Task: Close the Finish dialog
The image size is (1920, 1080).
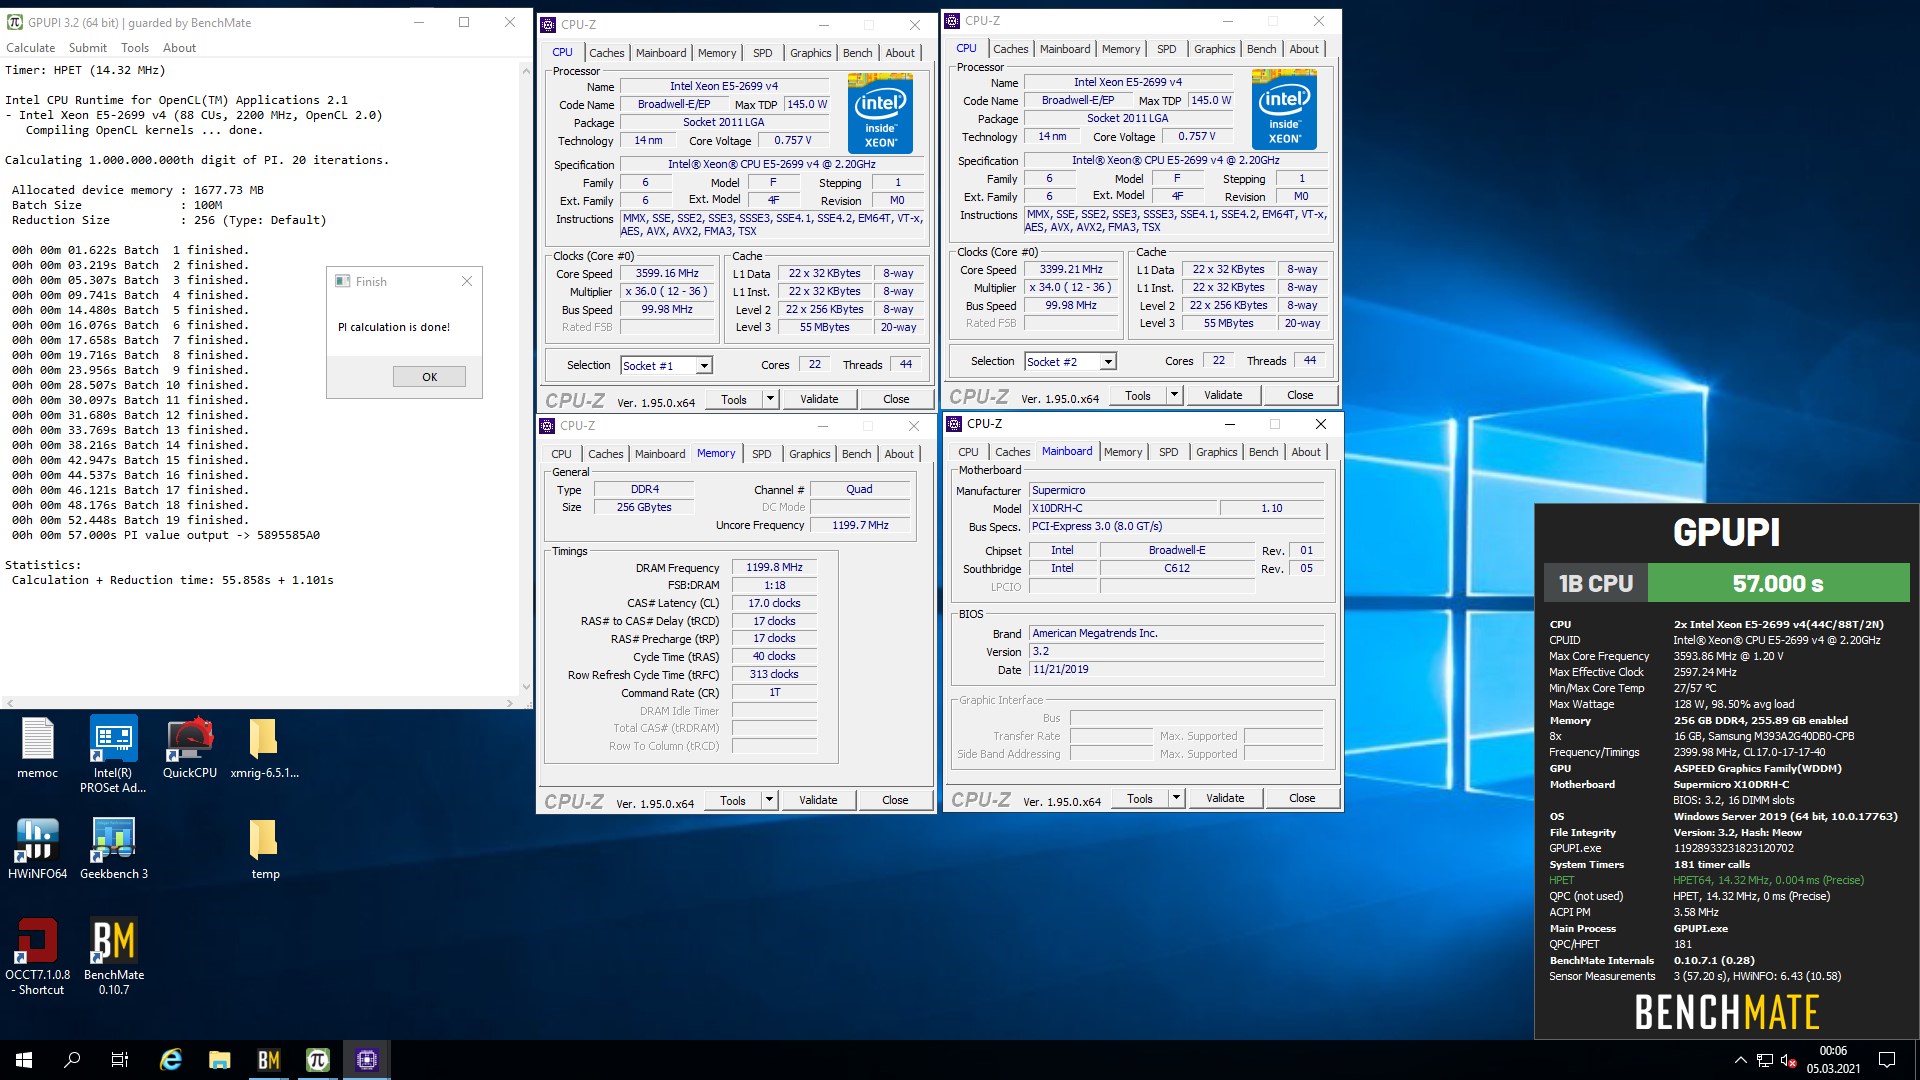Action: click(467, 282)
